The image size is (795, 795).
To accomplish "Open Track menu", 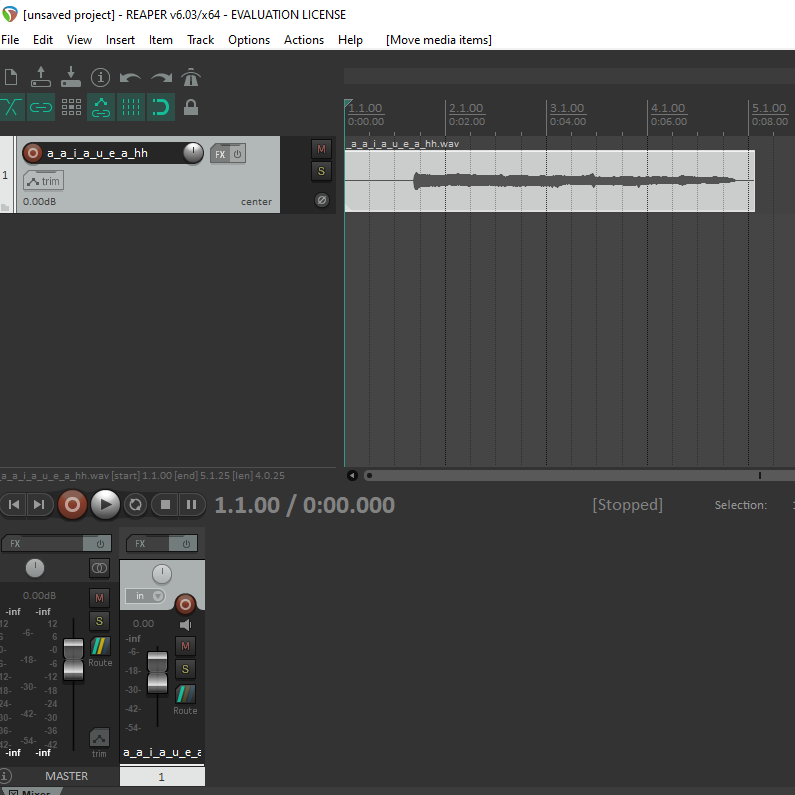I will point(201,40).
